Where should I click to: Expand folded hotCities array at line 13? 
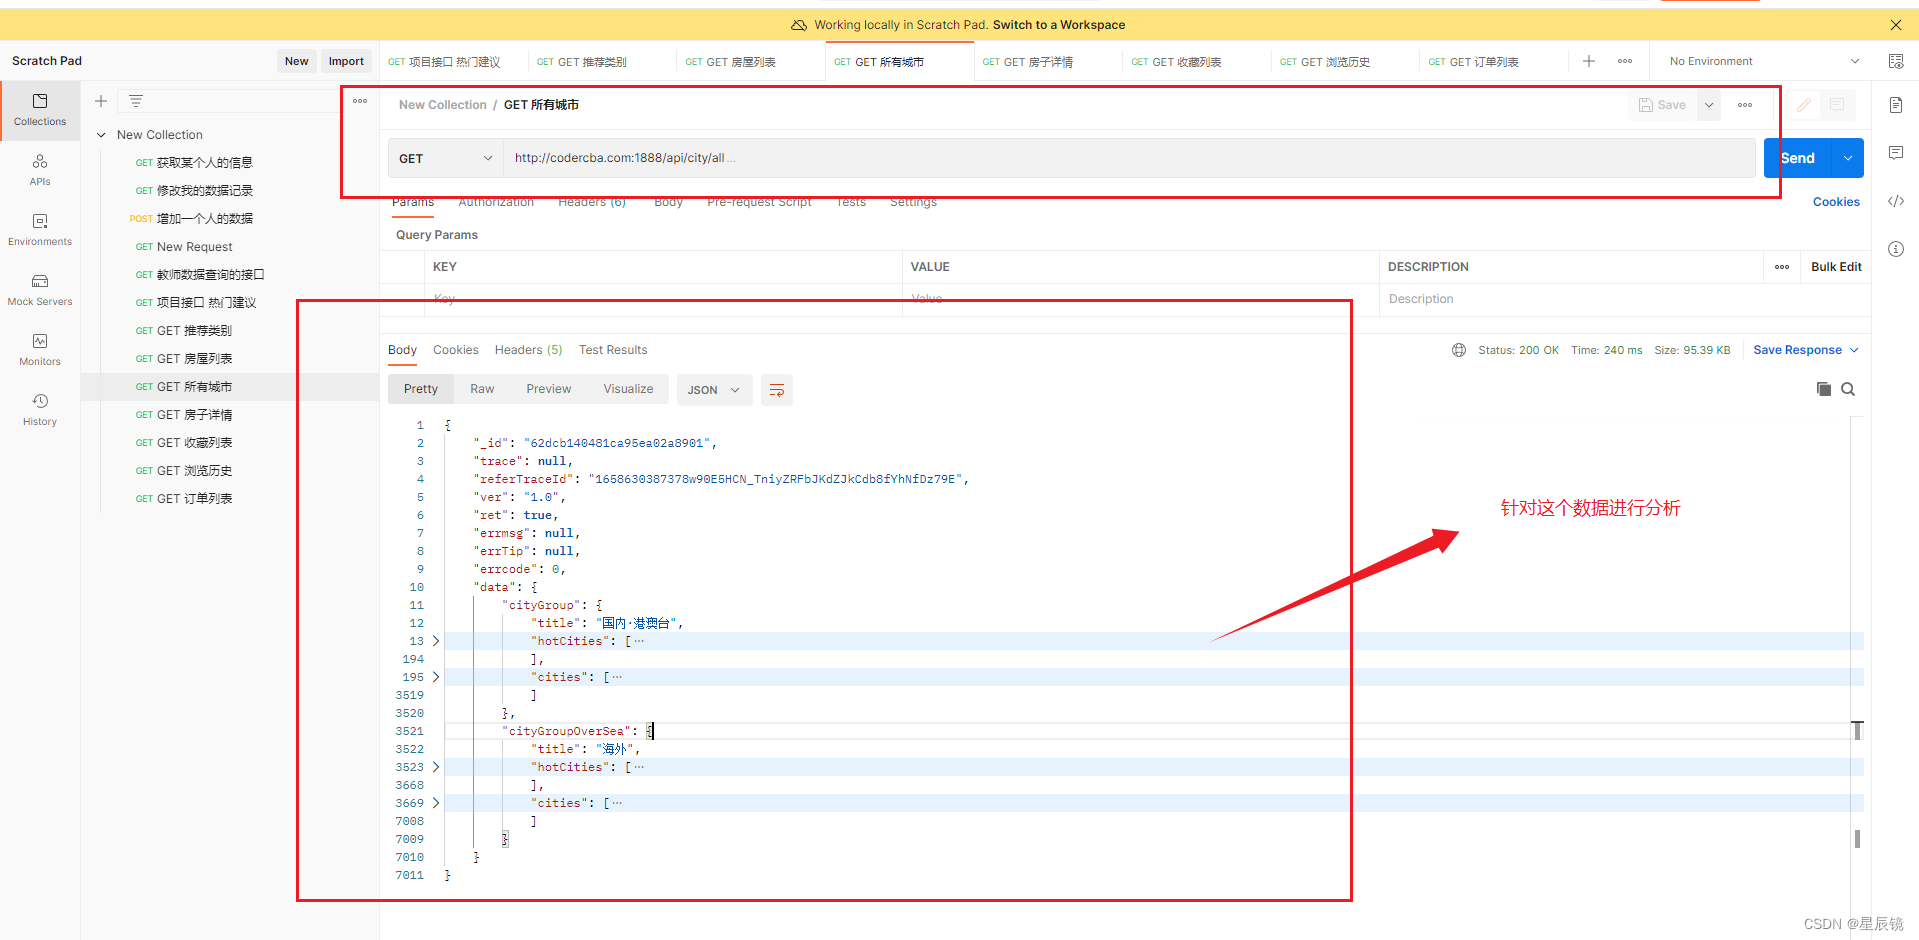(x=436, y=641)
